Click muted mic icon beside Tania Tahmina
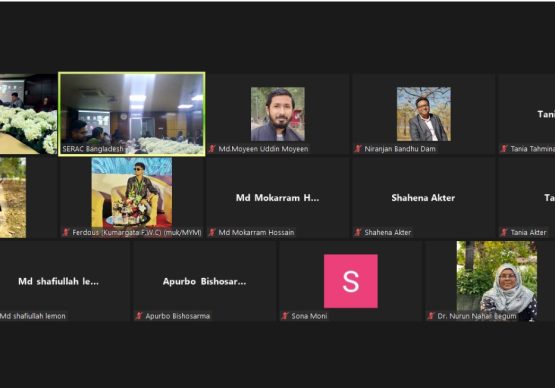Screen dimensions: 555x388 click(x=504, y=149)
